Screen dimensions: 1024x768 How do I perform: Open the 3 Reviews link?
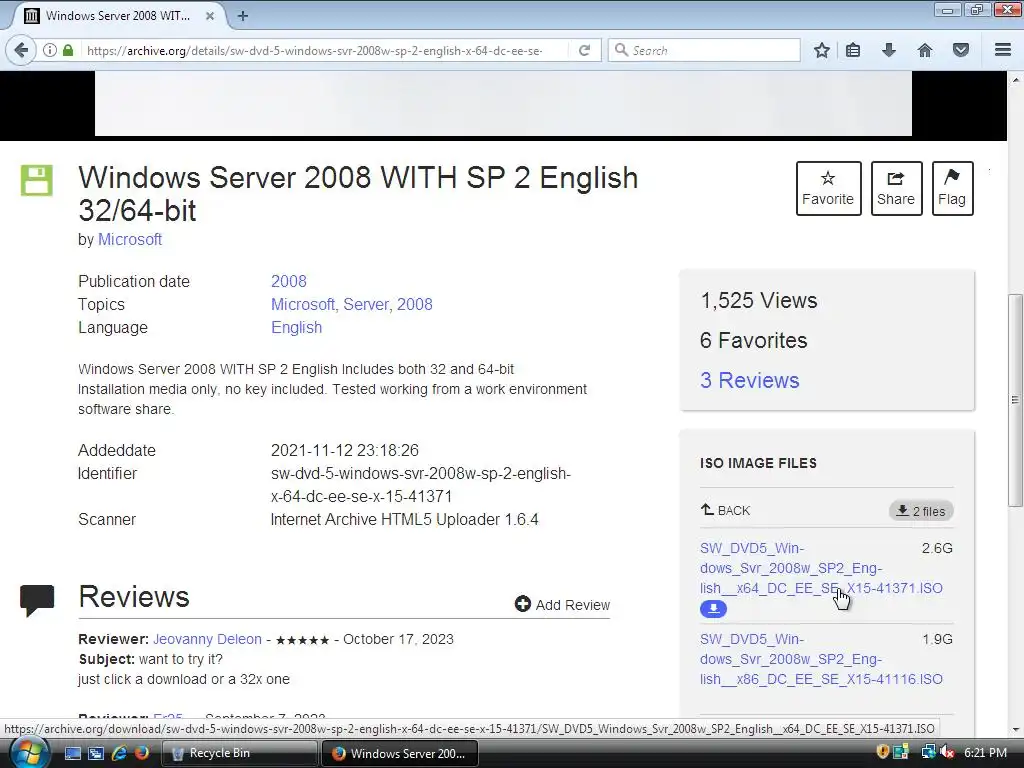[x=750, y=380]
